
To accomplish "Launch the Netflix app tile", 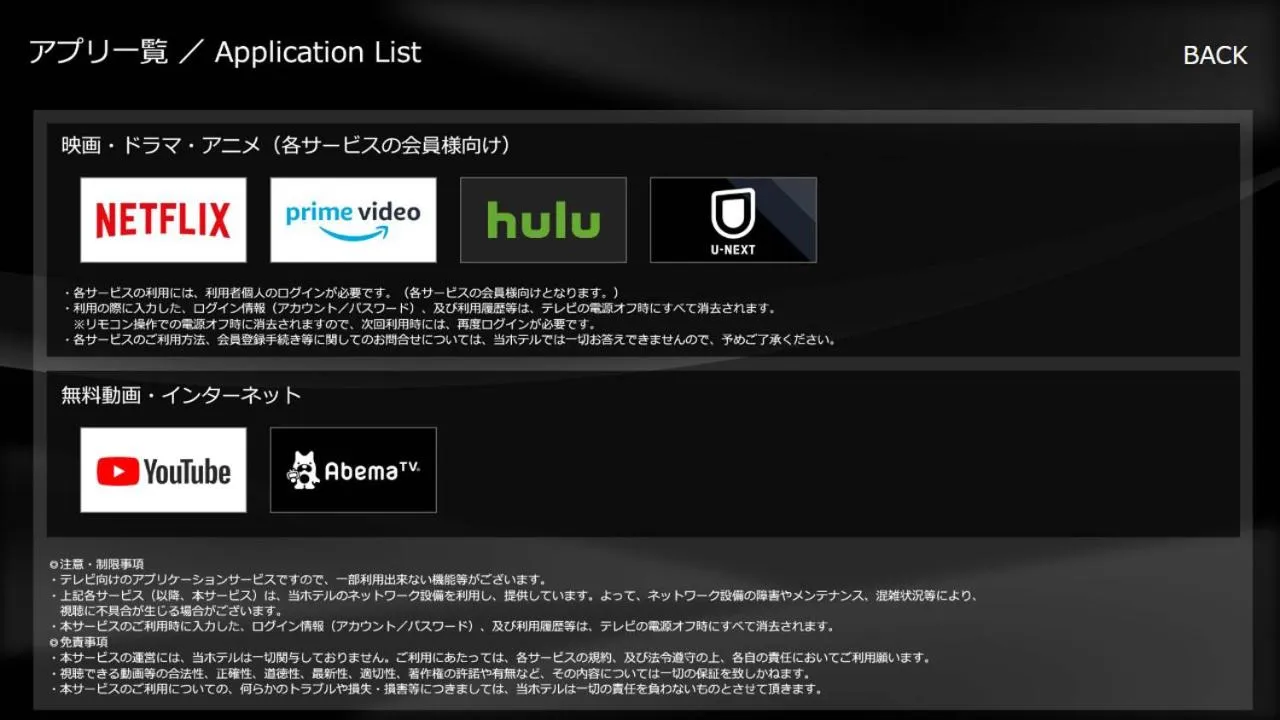I will point(163,220).
